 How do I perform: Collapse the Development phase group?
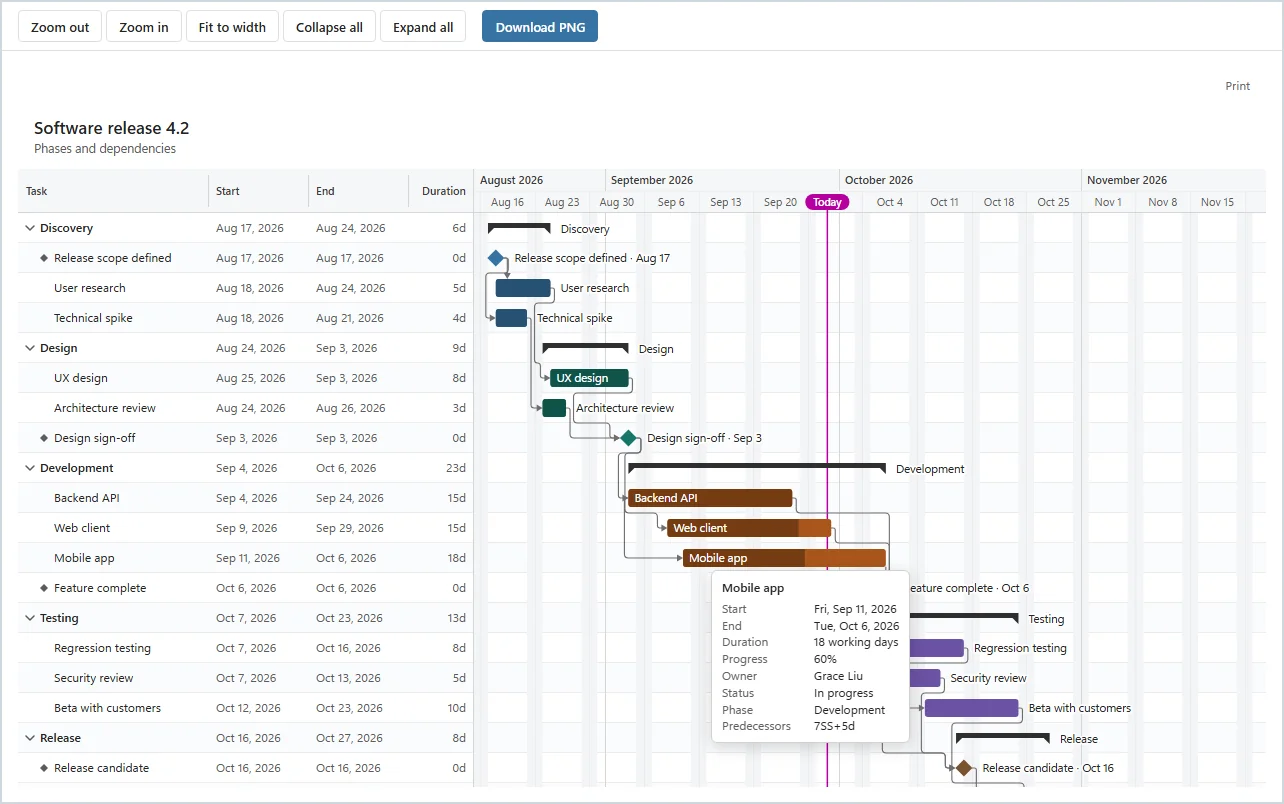click(30, 468)
